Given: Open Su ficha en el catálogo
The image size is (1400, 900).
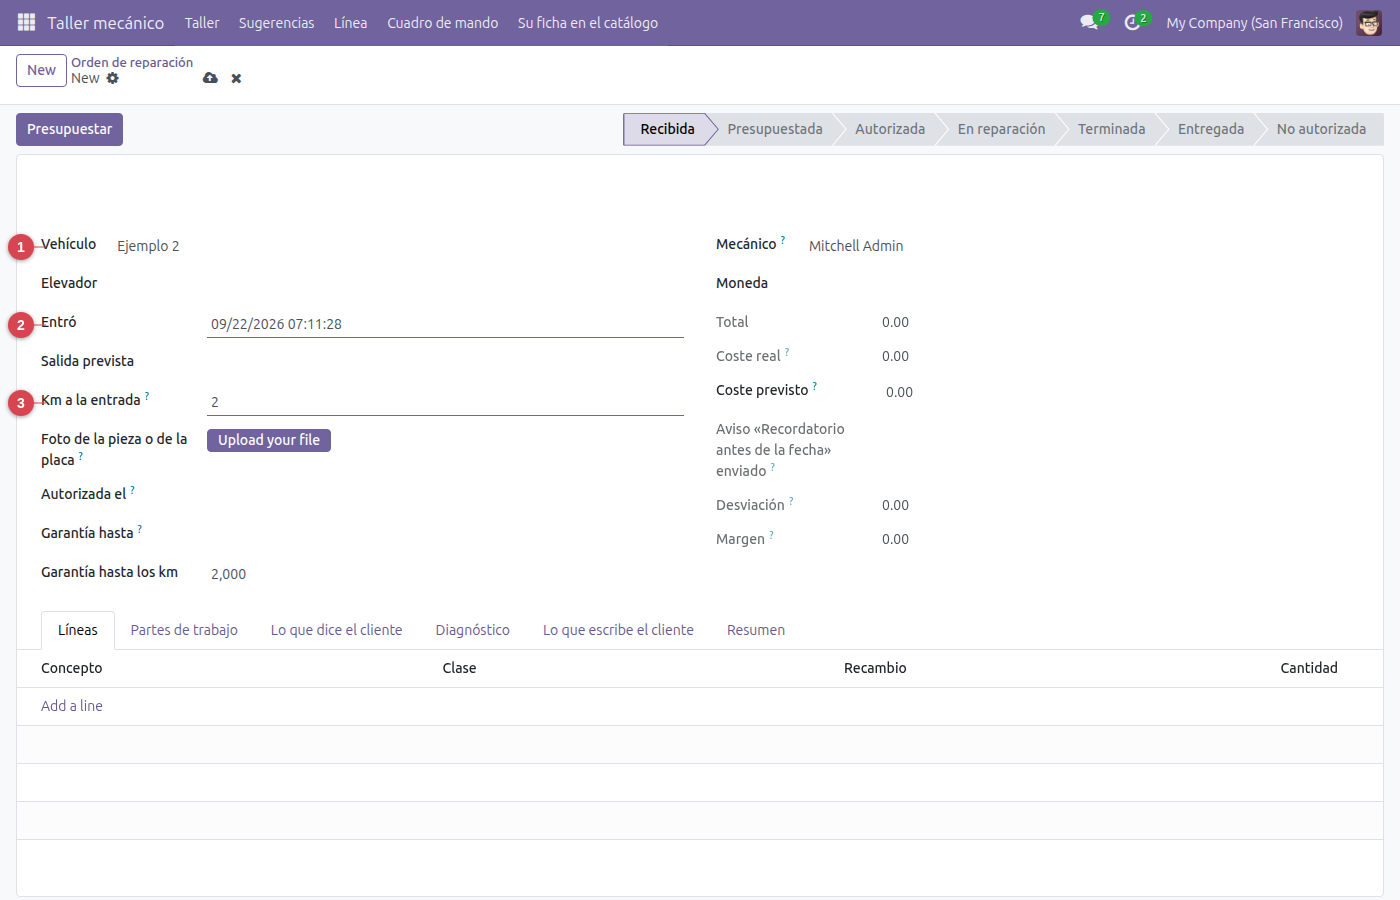Looking at the screenshot, I should [x=588, y=23].
